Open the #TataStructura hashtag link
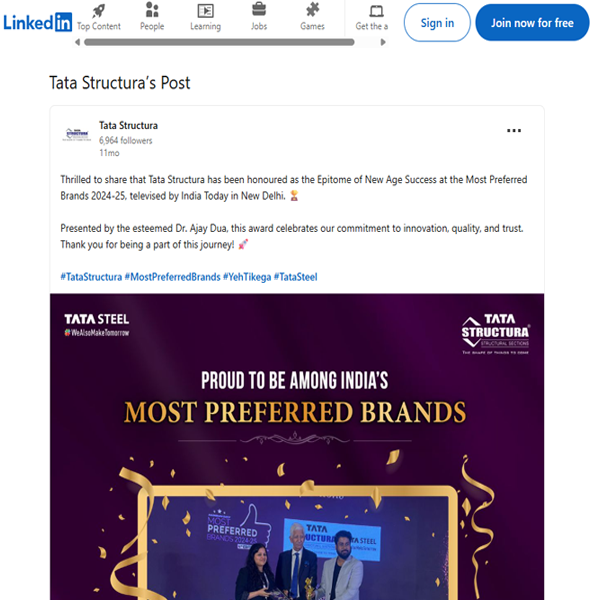600x600 pixels. coord(91,277)
